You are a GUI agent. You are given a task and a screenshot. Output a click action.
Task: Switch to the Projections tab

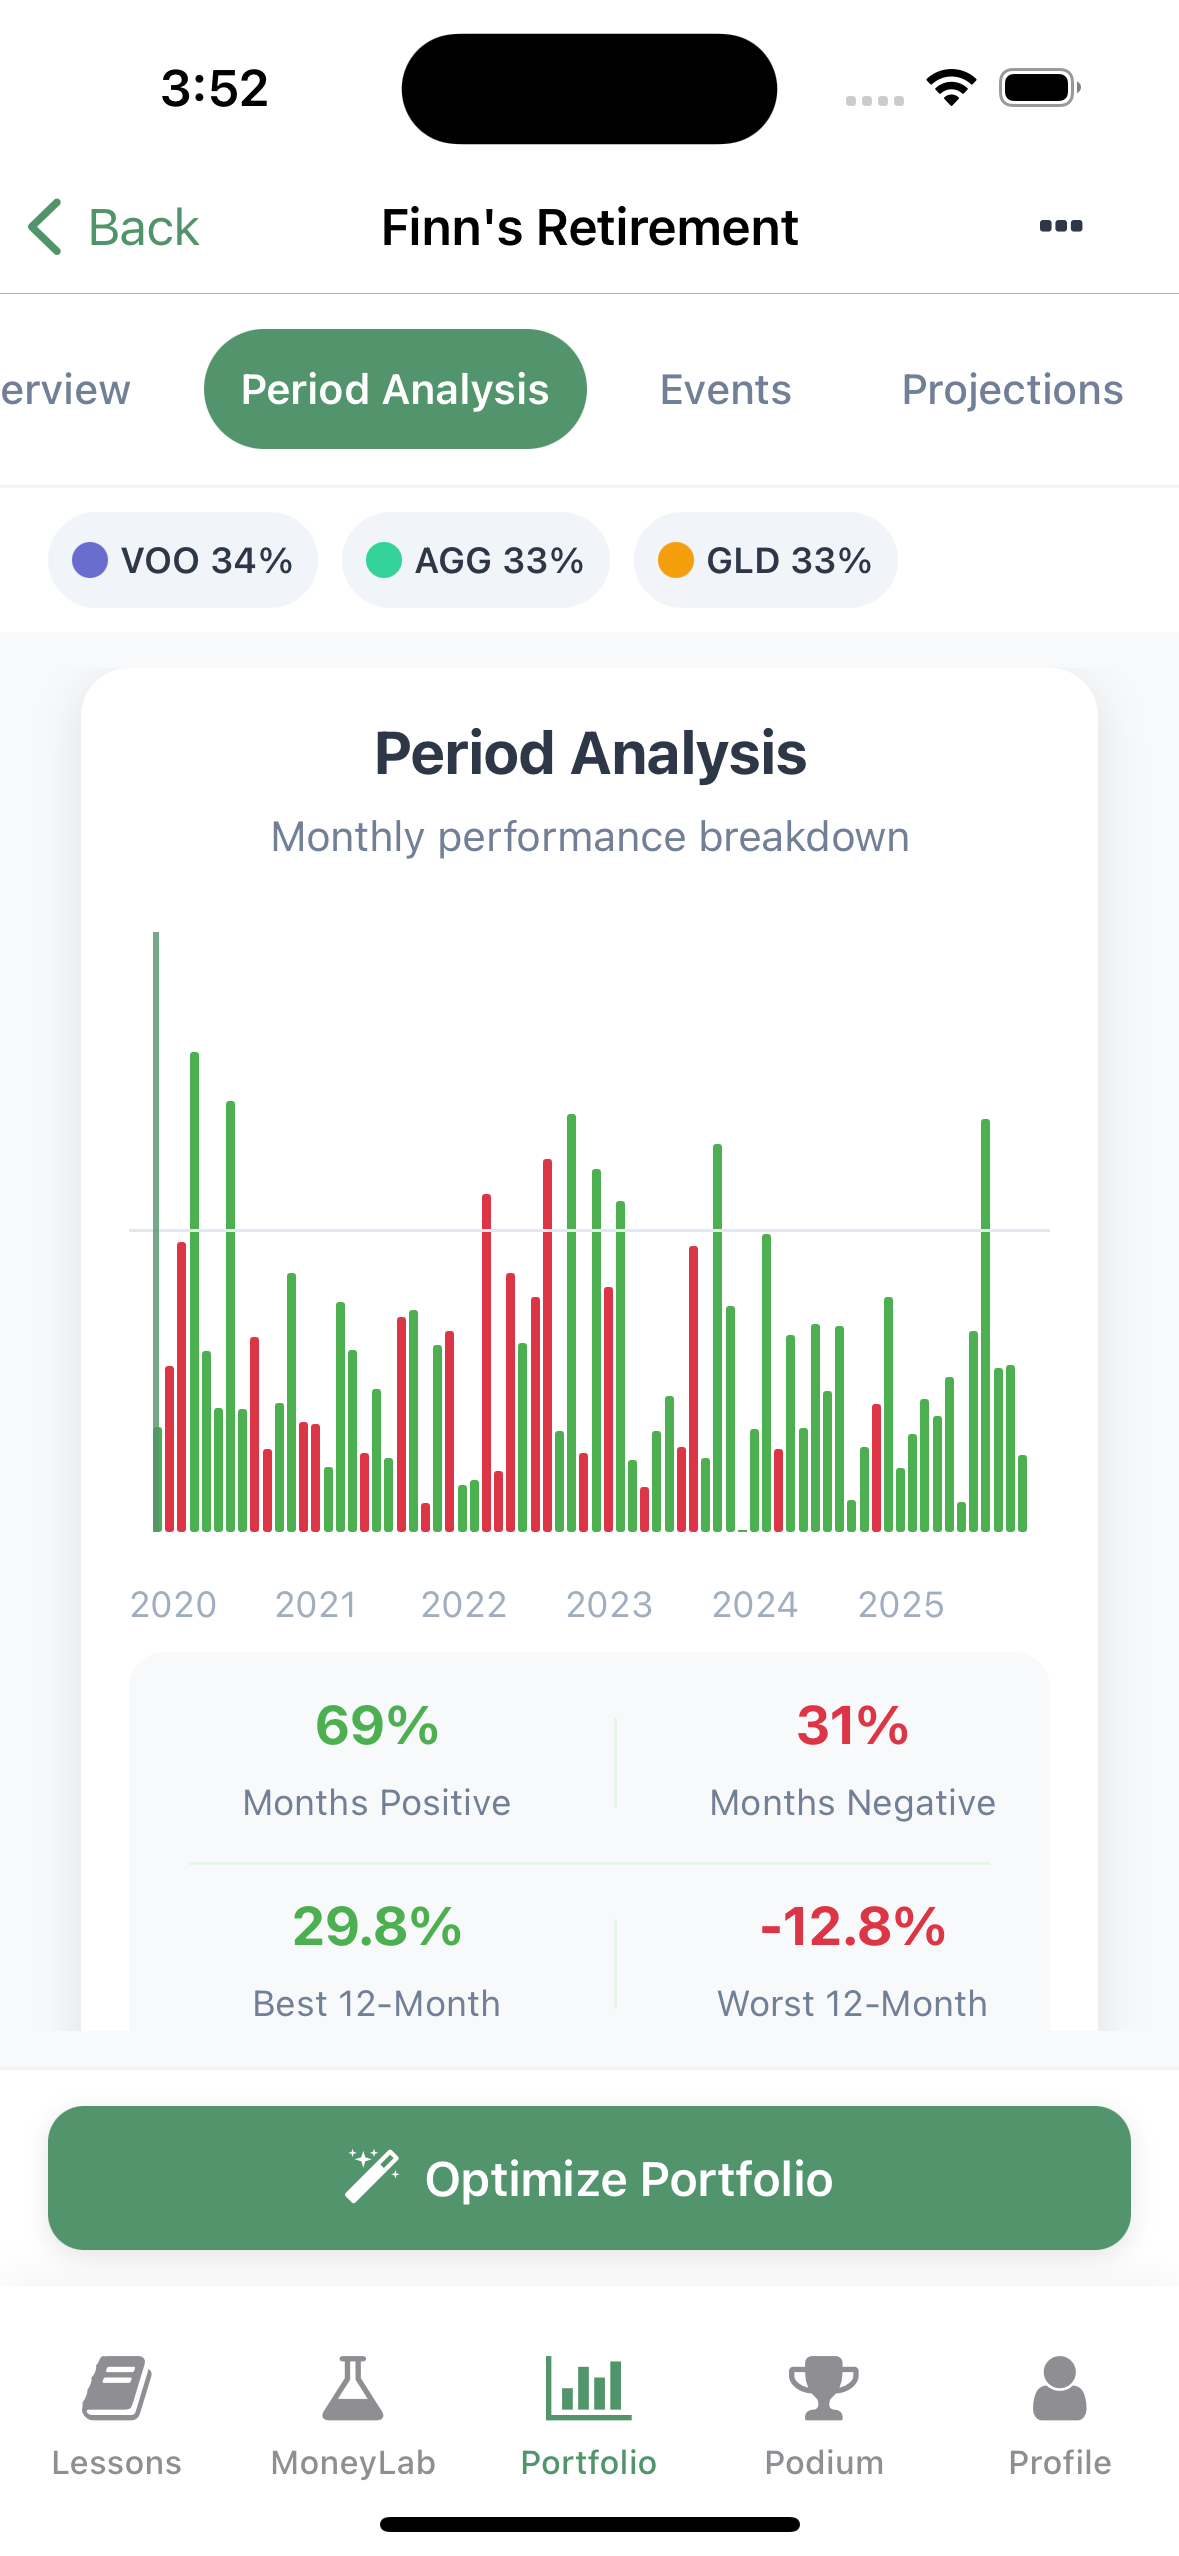(x=1012, y=389)
